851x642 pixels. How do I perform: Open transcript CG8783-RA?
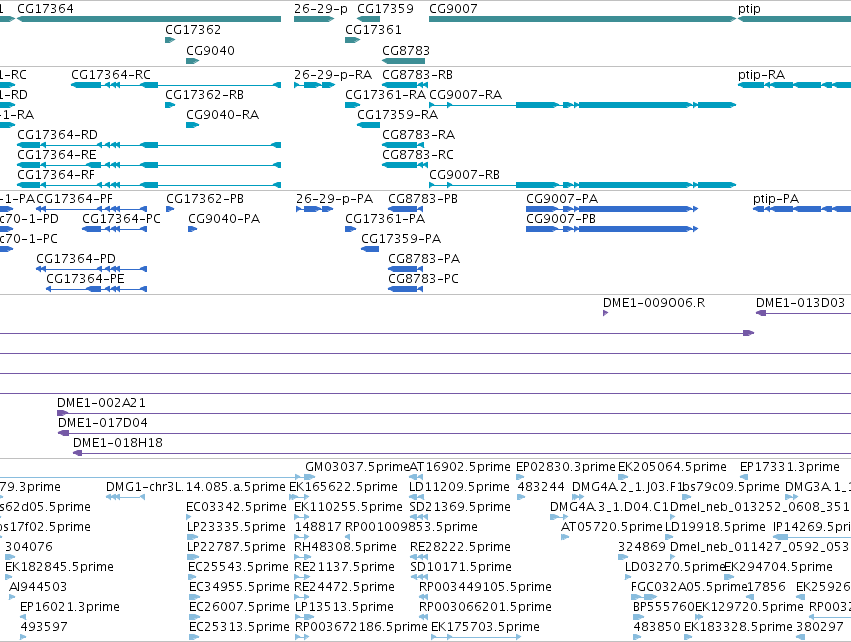pos(418,135)
